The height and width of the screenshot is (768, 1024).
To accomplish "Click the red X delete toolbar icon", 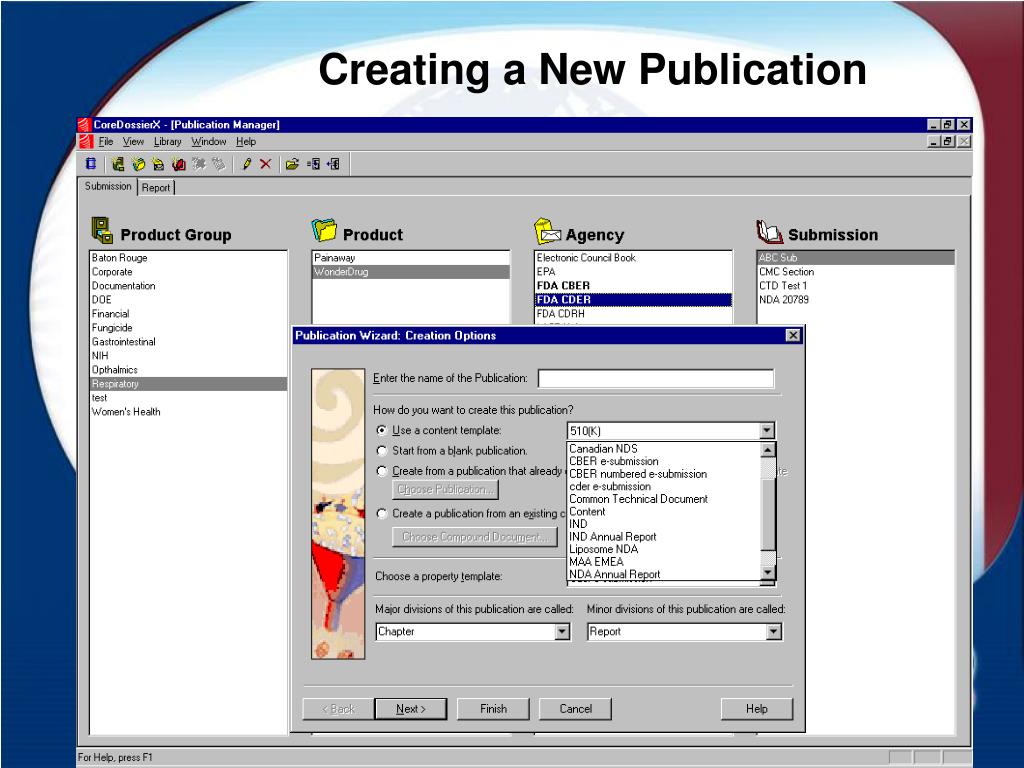I will click(266, 164).
